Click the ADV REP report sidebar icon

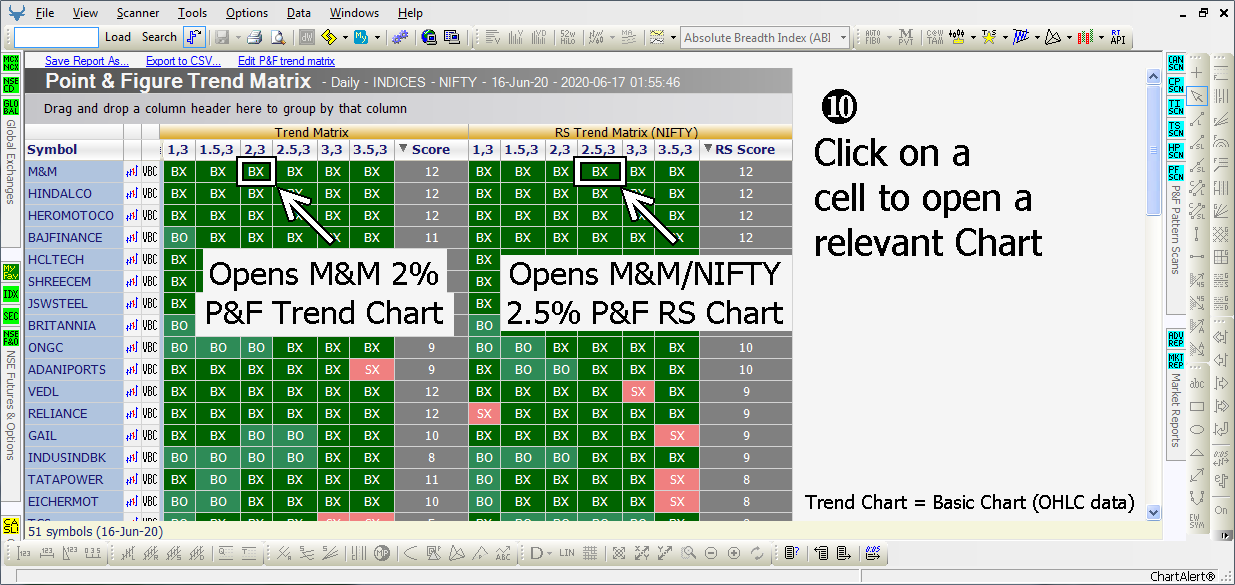(x=1176, y=339)
